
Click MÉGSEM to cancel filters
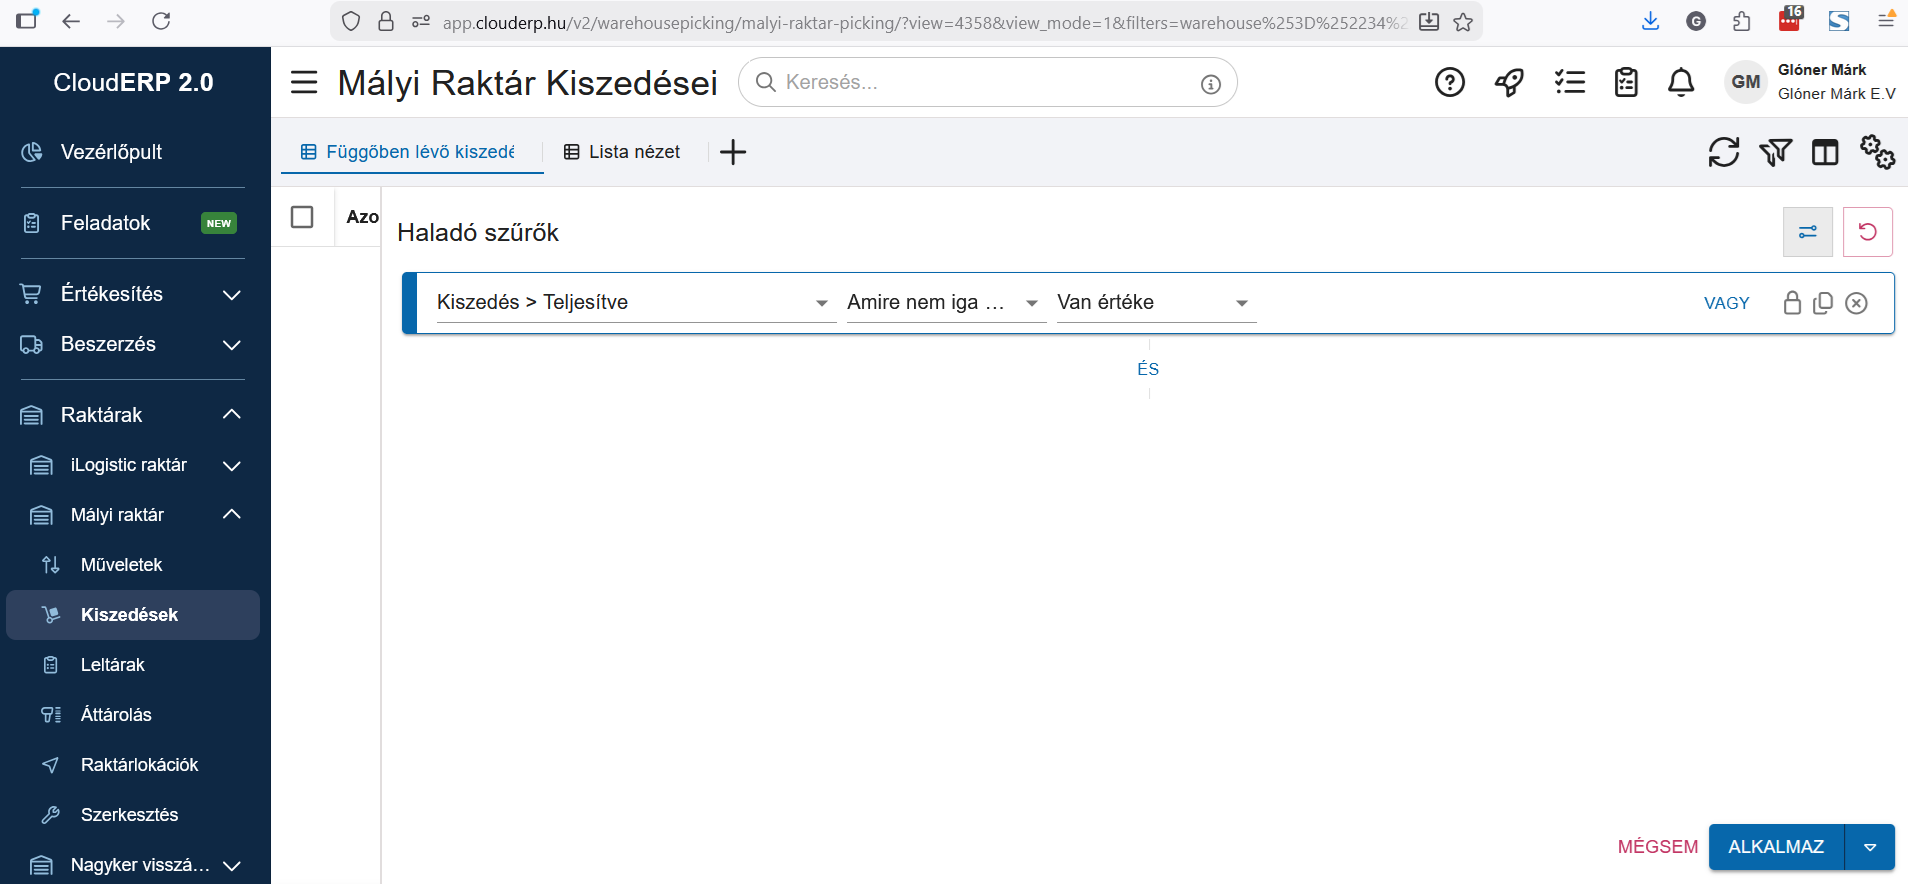[1657, 847]
